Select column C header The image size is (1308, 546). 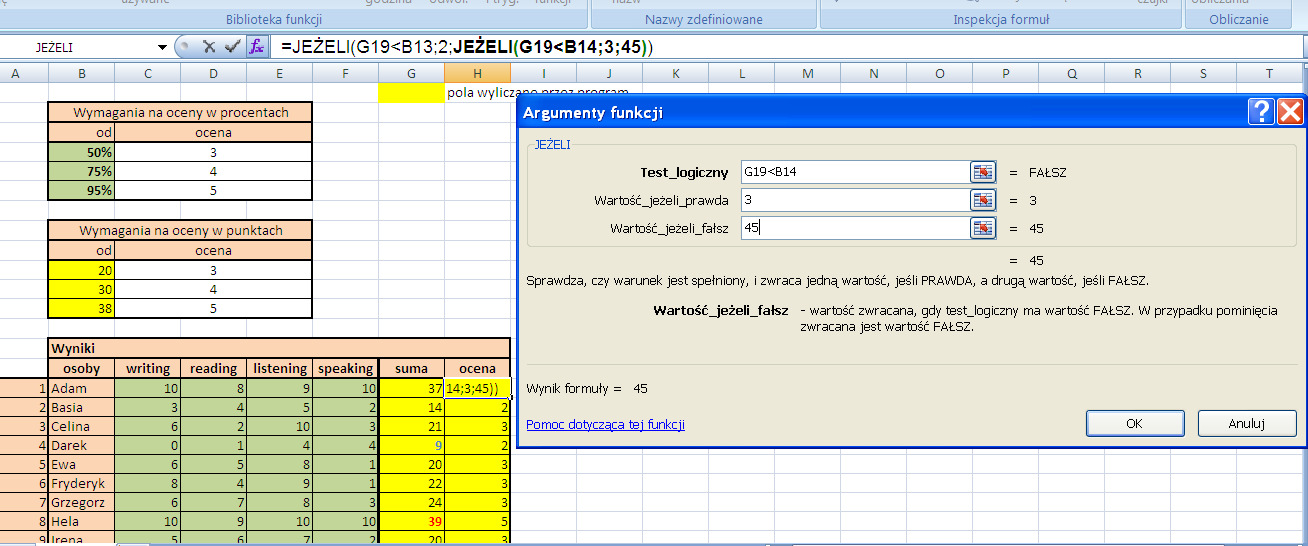[x=147, y=73]
